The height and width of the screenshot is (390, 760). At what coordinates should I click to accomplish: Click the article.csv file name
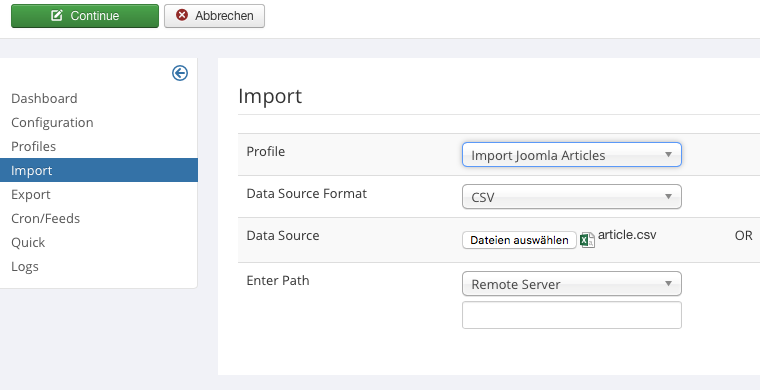coord(627,235)
